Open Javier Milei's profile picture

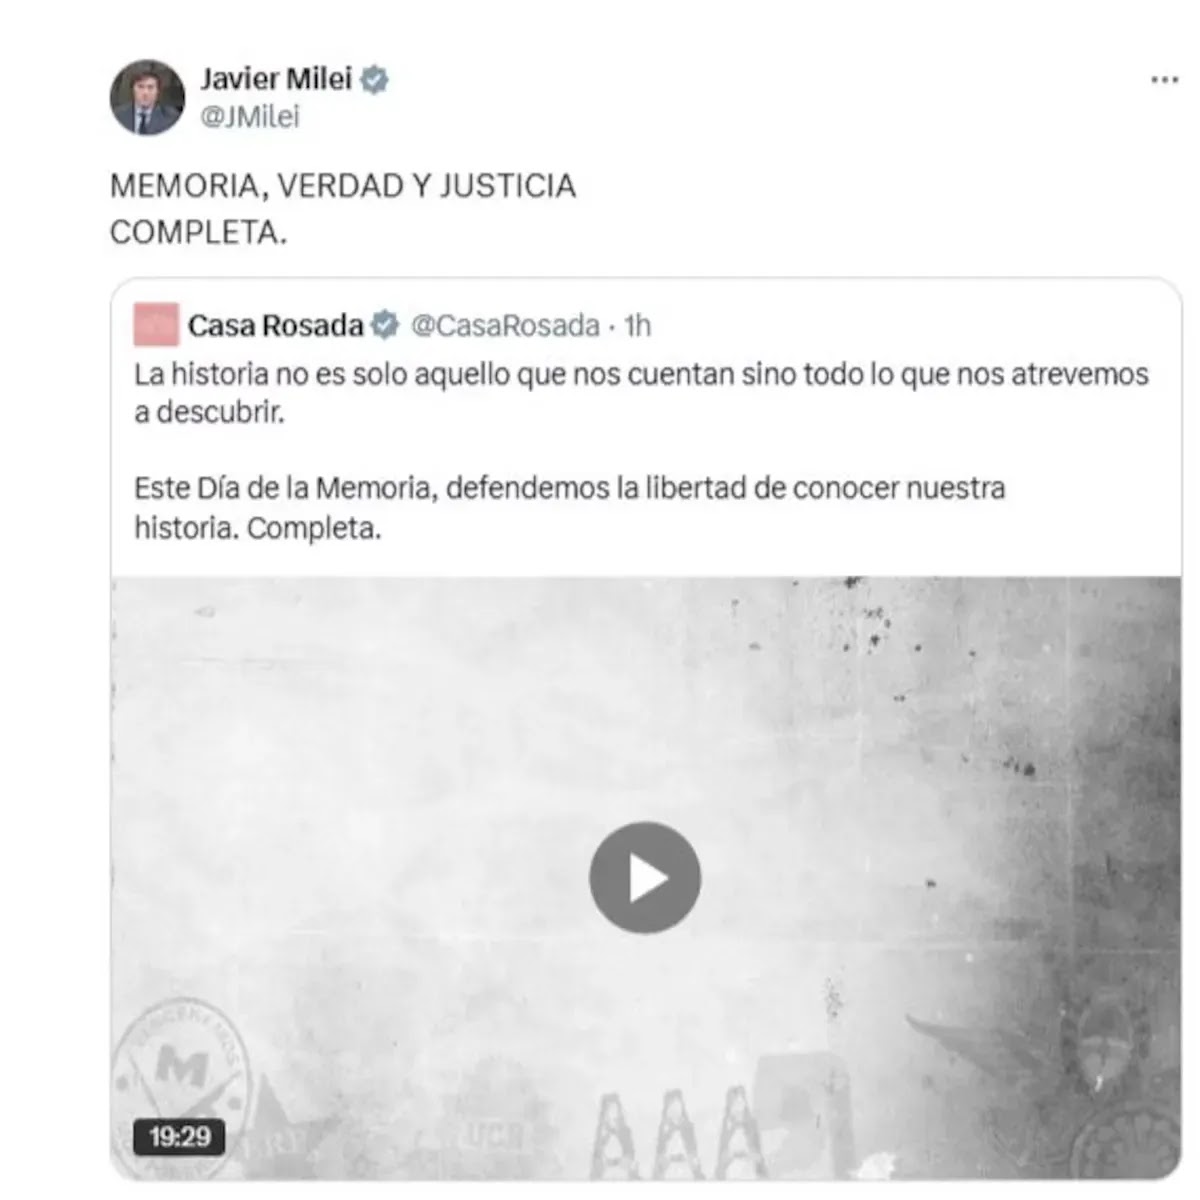(147, 97)
